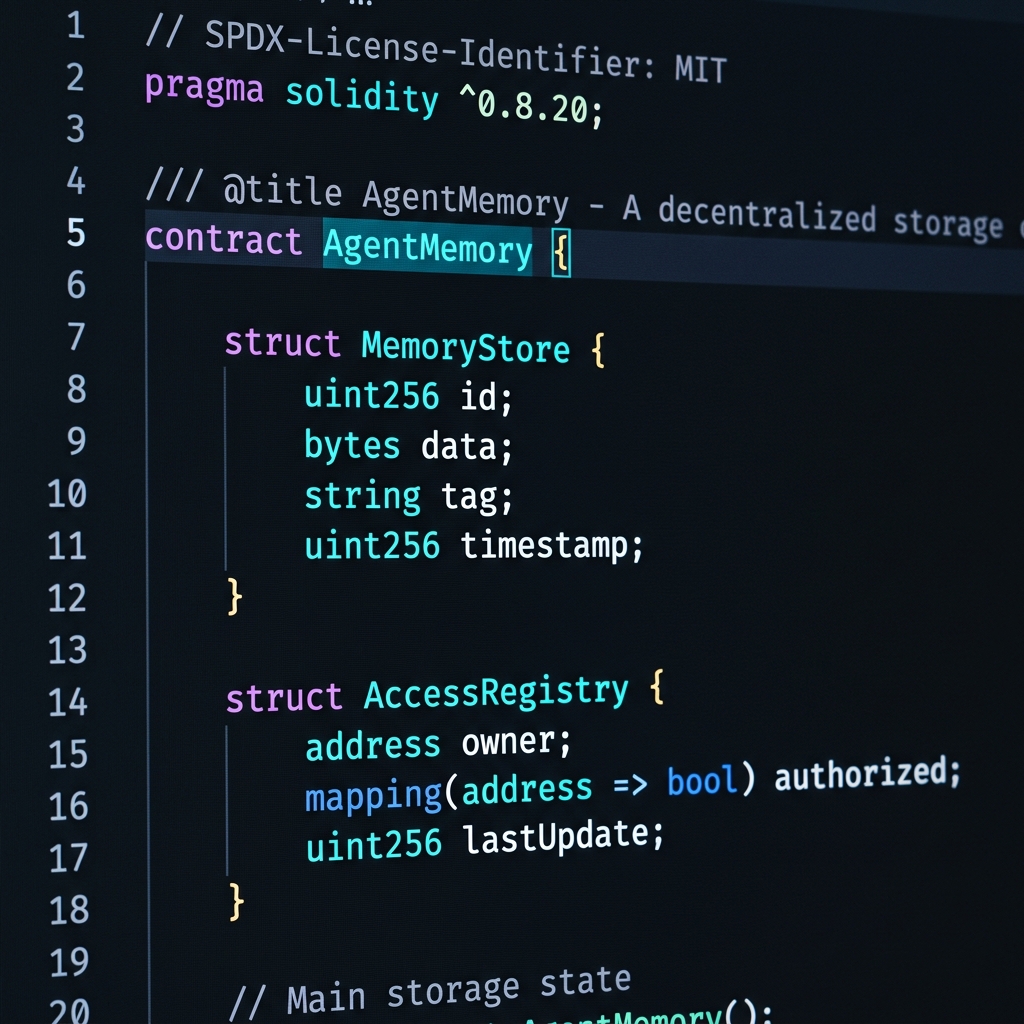The width and height of the screenshot is (1024, 1024).
Task: Click the 'lastUpdate;' field name
Action: click(564, 837)
